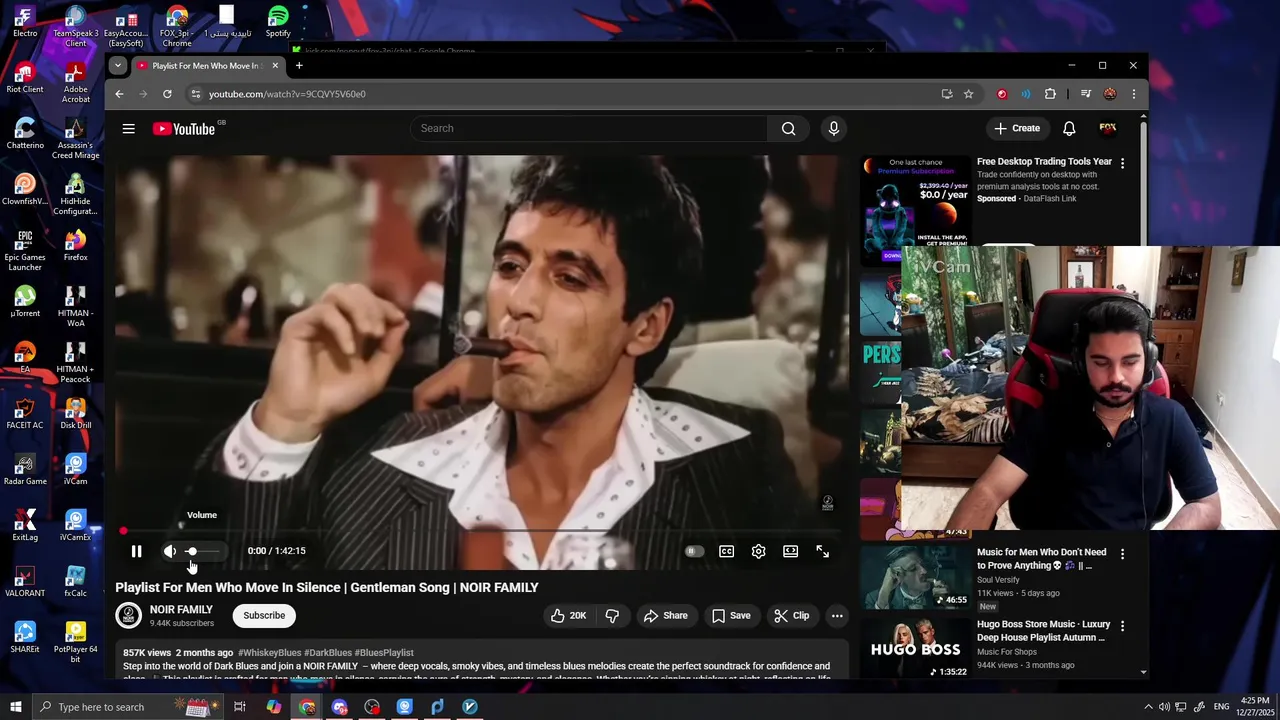This screenshot has height=720, width=1280.
Task: Open Hugo Boss Store Music video title
Action: pos(1043,630)
